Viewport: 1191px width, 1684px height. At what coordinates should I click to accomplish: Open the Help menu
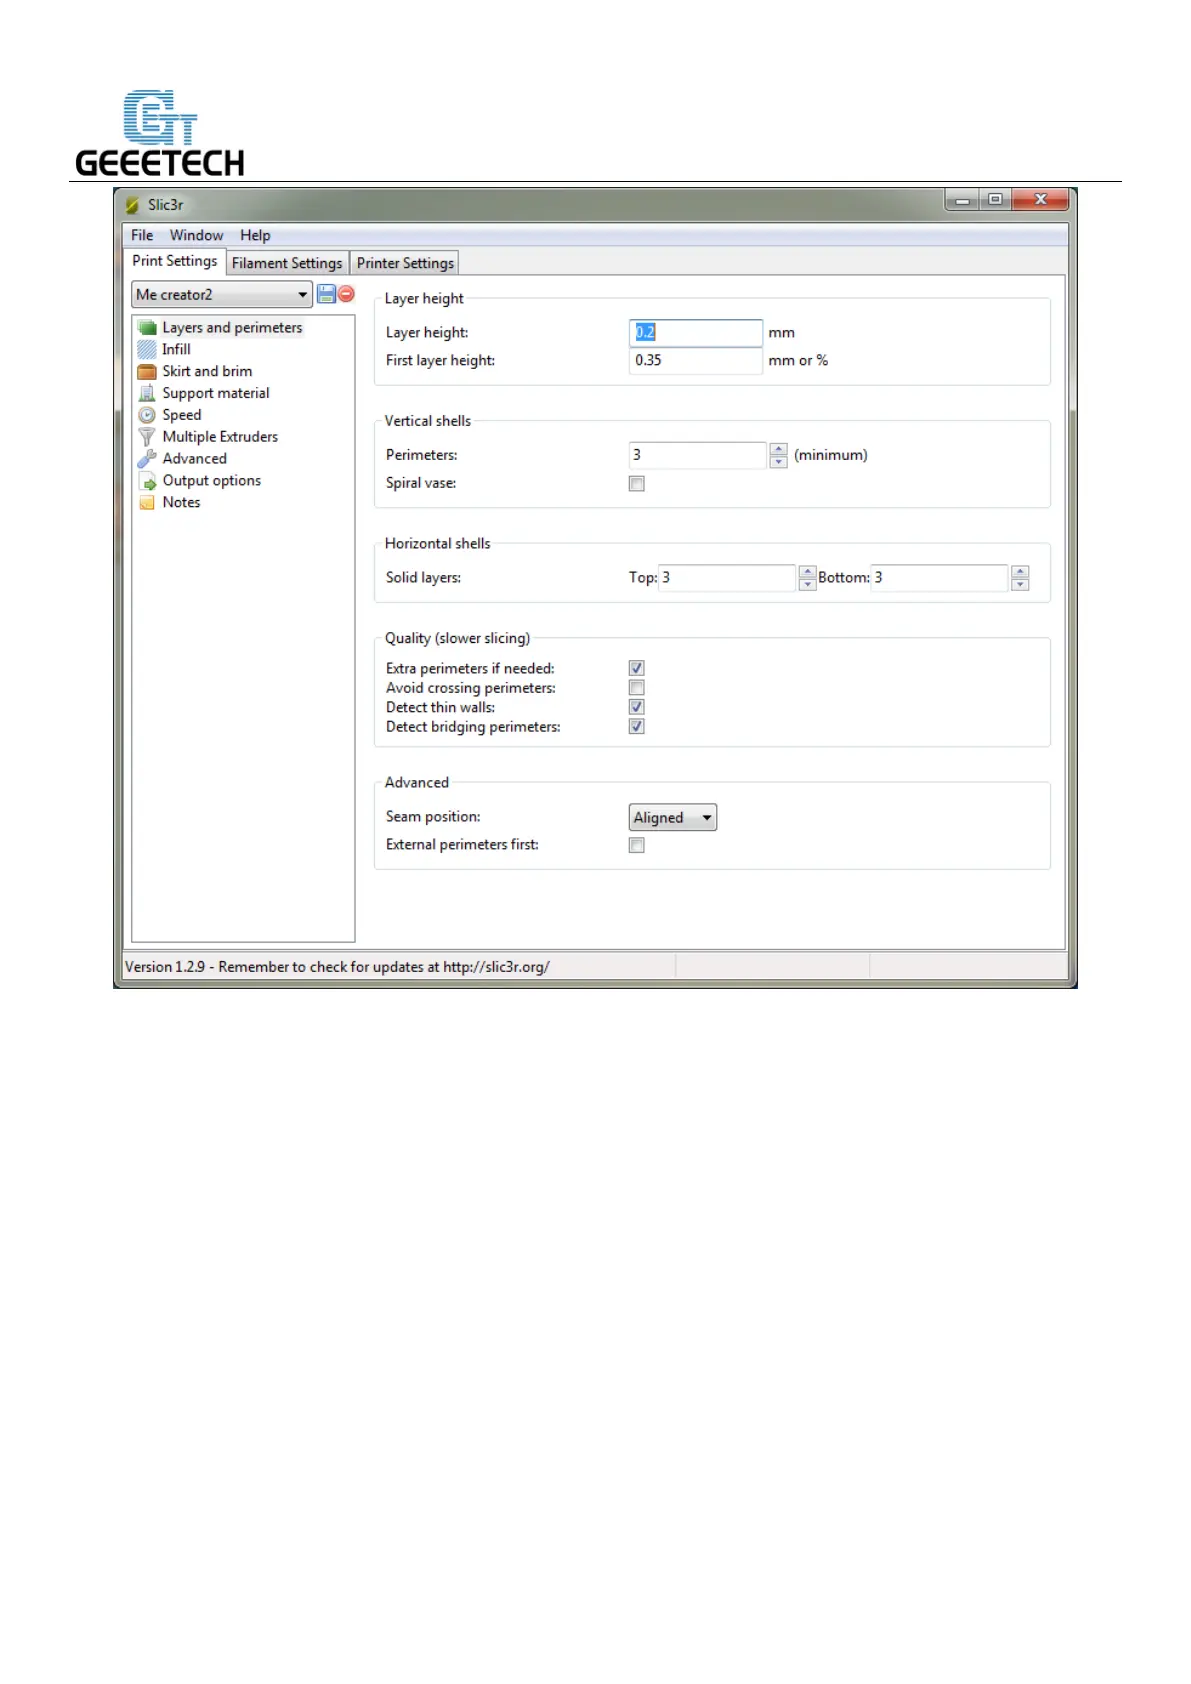click(255, 236)
